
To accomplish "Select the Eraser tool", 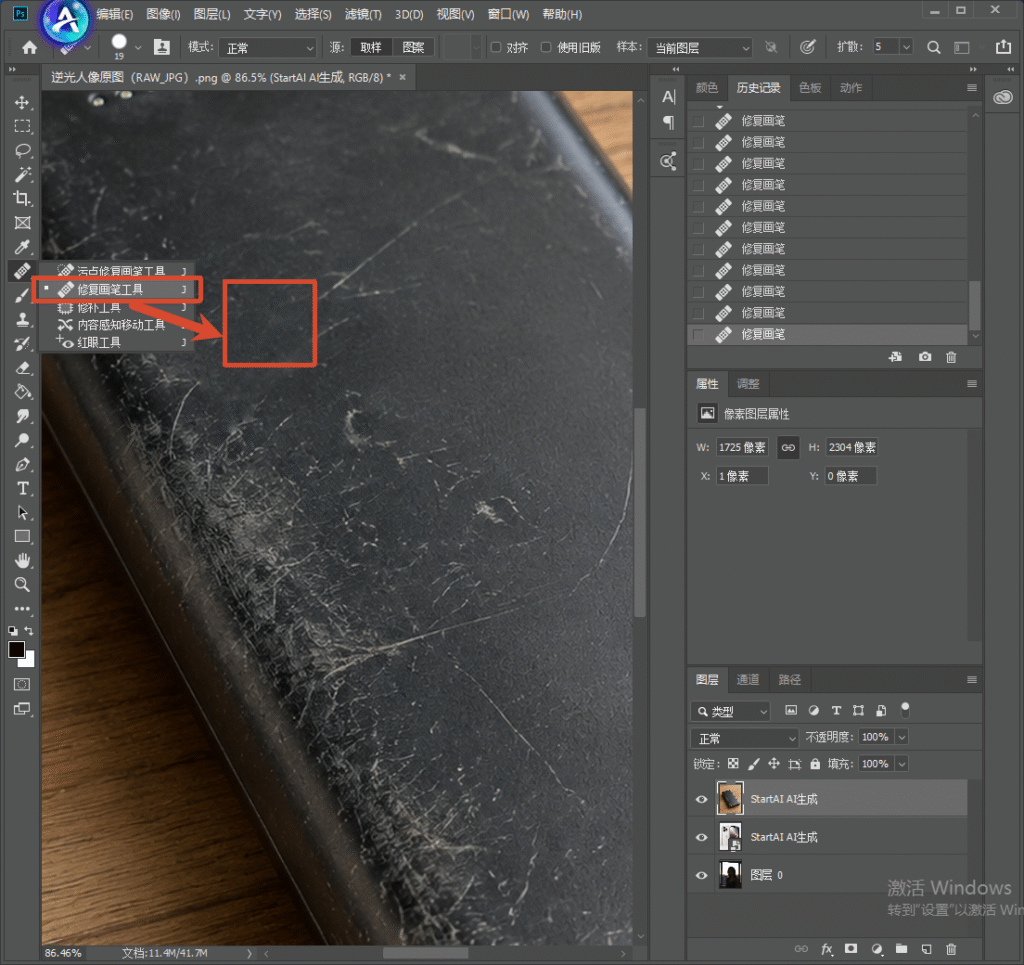I will pyautogui.click(x=22, y=368).
